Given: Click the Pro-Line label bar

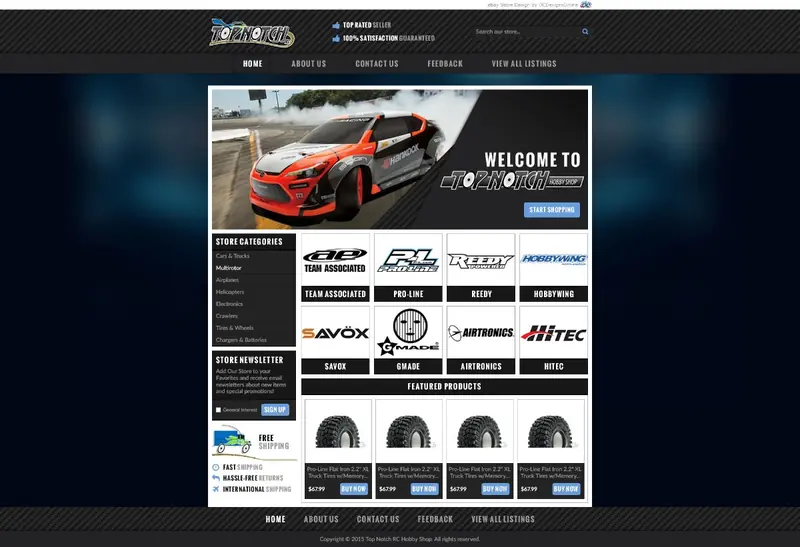Looking at the screenshot, I should pos(408,294).
